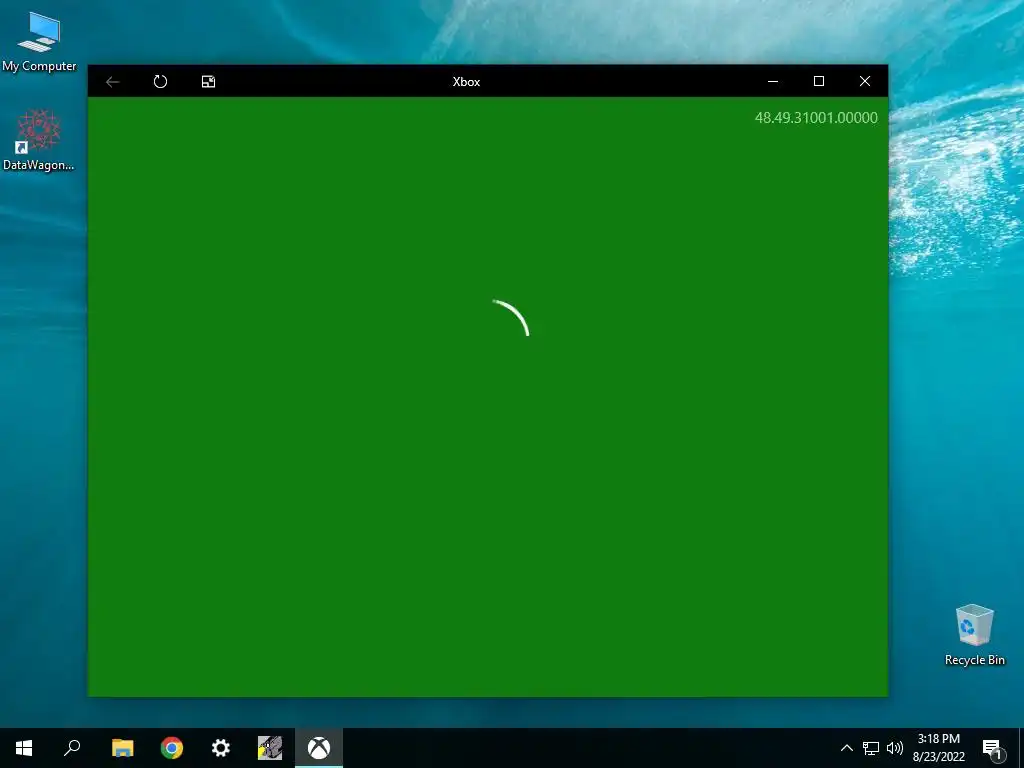Open Google Chrome from the taskbar

(x=172, y=748)
